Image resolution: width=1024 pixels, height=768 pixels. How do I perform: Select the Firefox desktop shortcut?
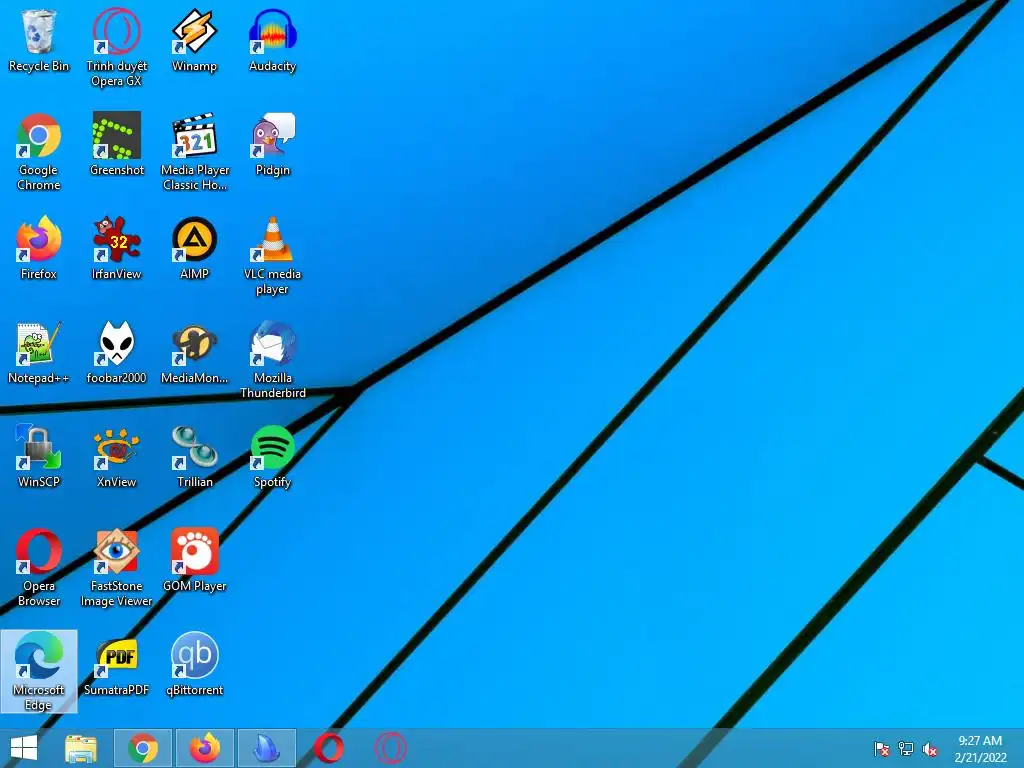[39, 248]
